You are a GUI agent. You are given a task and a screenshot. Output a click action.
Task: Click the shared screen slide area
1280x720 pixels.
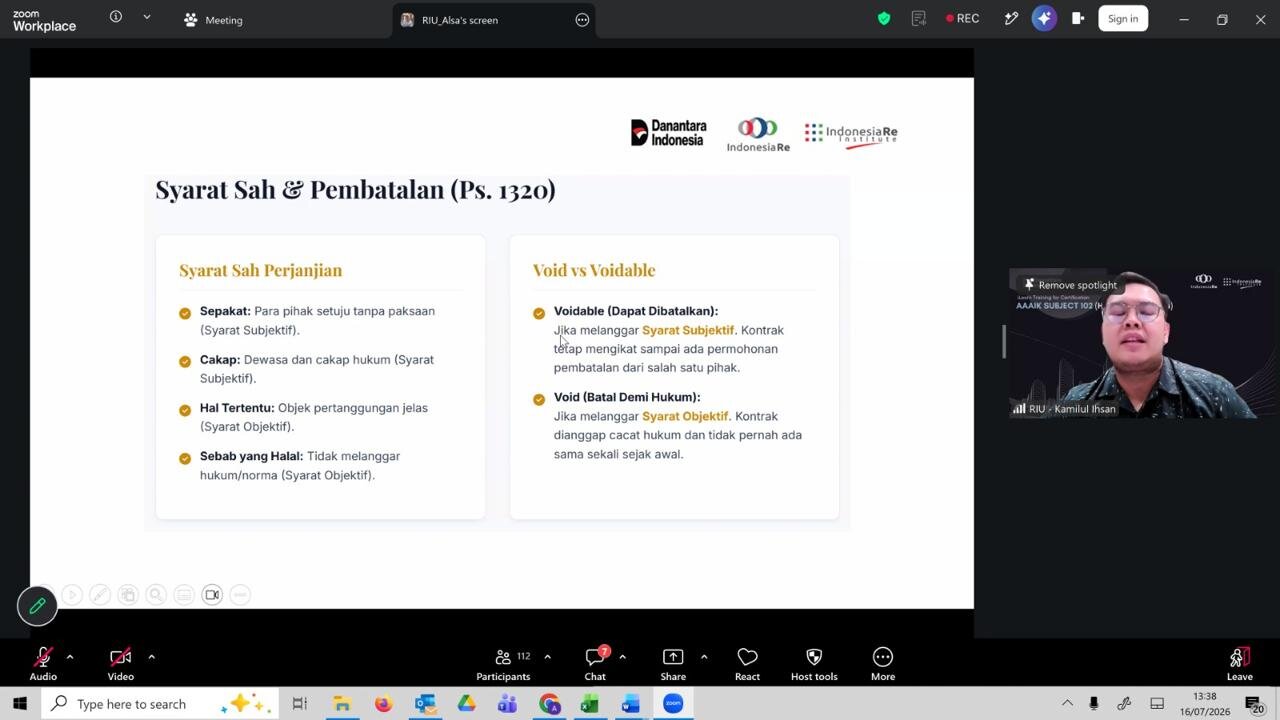point(502,343)
